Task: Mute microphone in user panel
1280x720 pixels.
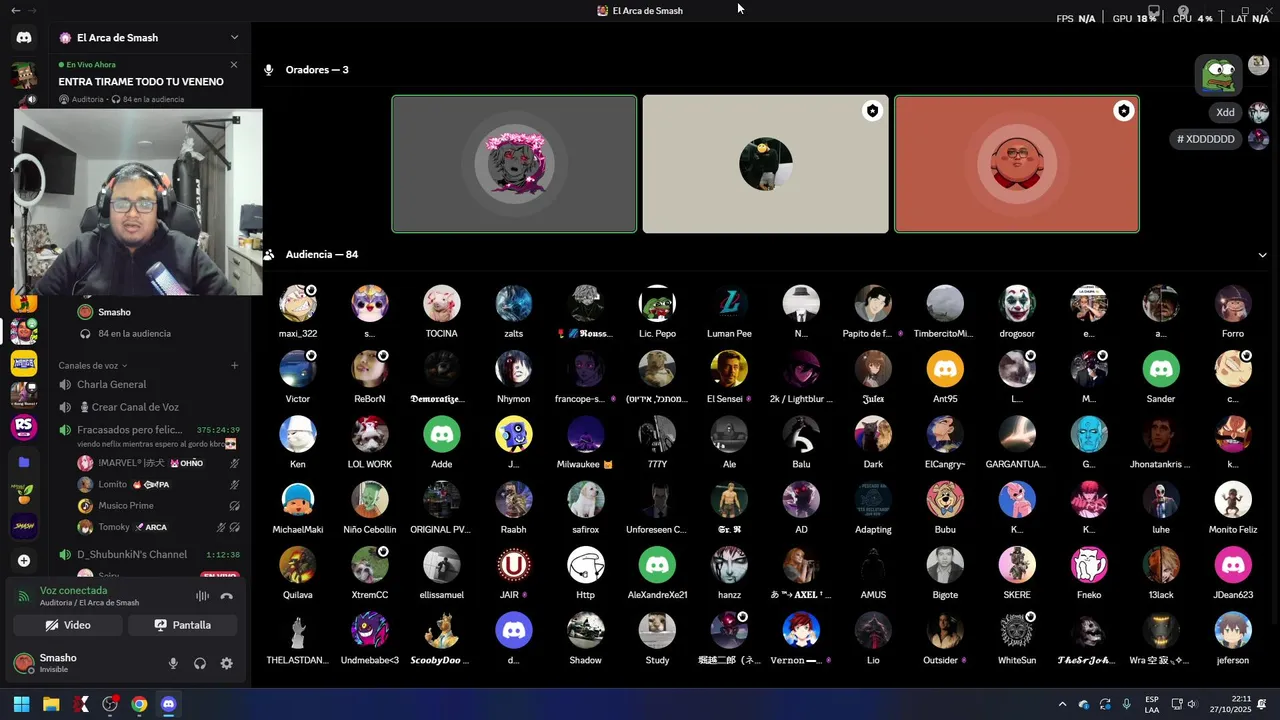Action: tap(173, 663)
